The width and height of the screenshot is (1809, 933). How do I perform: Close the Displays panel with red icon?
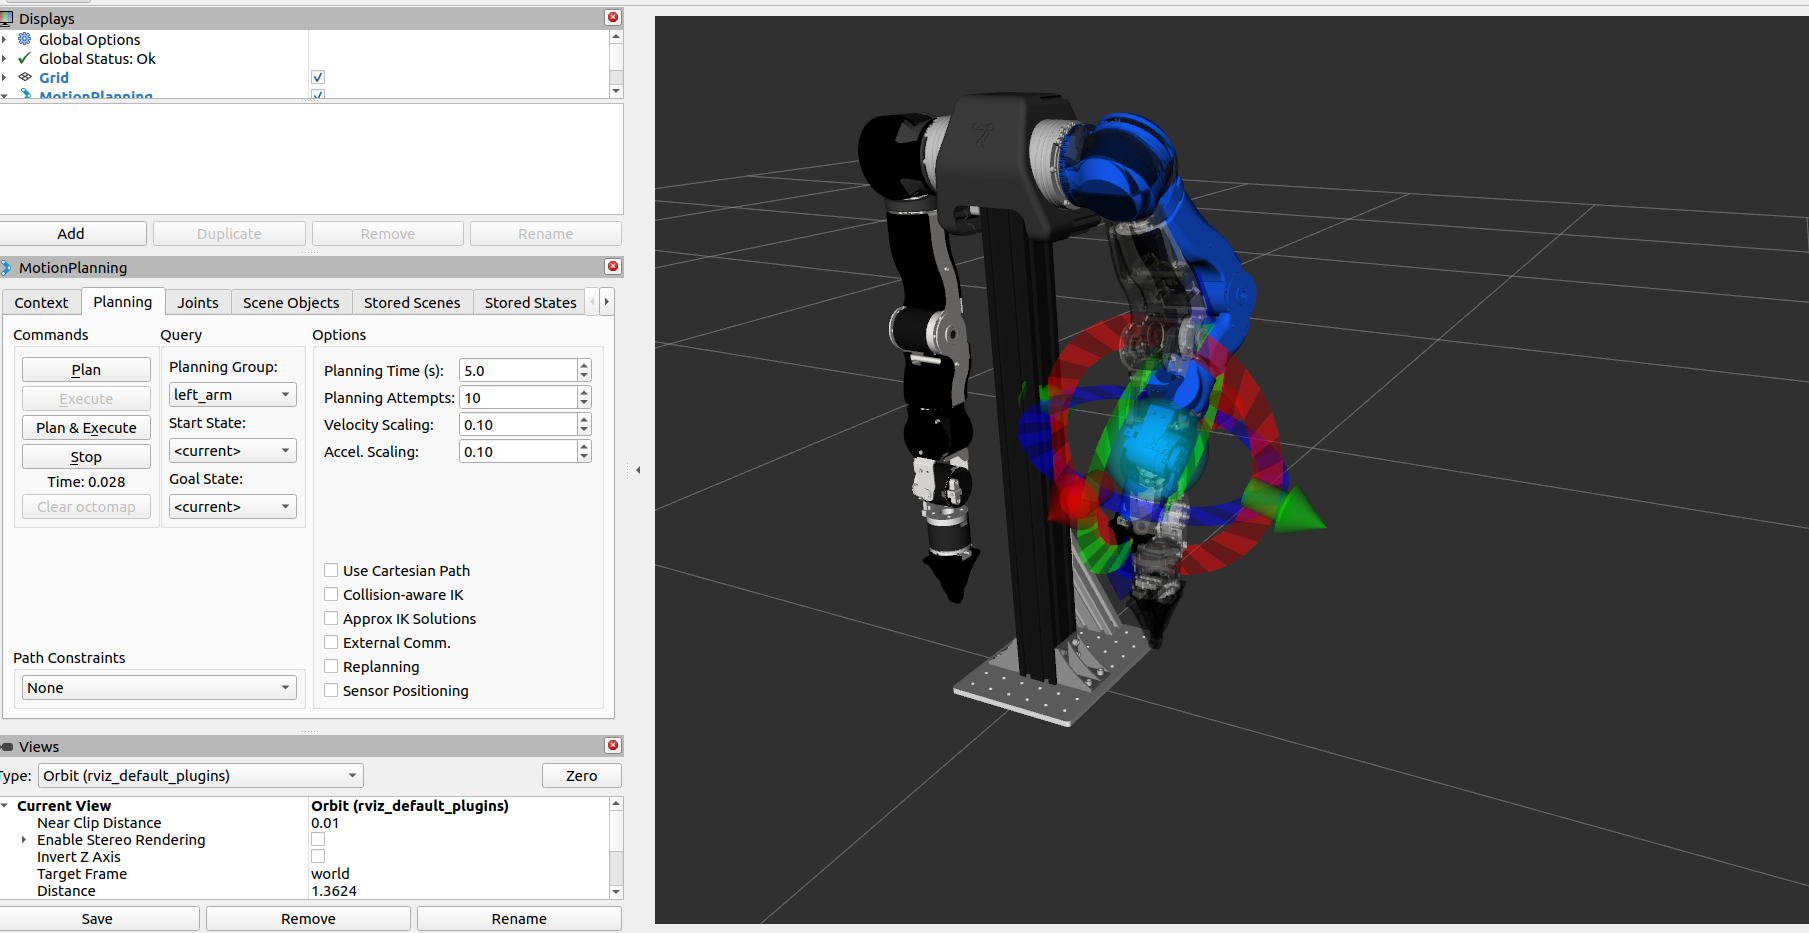coord(613,18)
